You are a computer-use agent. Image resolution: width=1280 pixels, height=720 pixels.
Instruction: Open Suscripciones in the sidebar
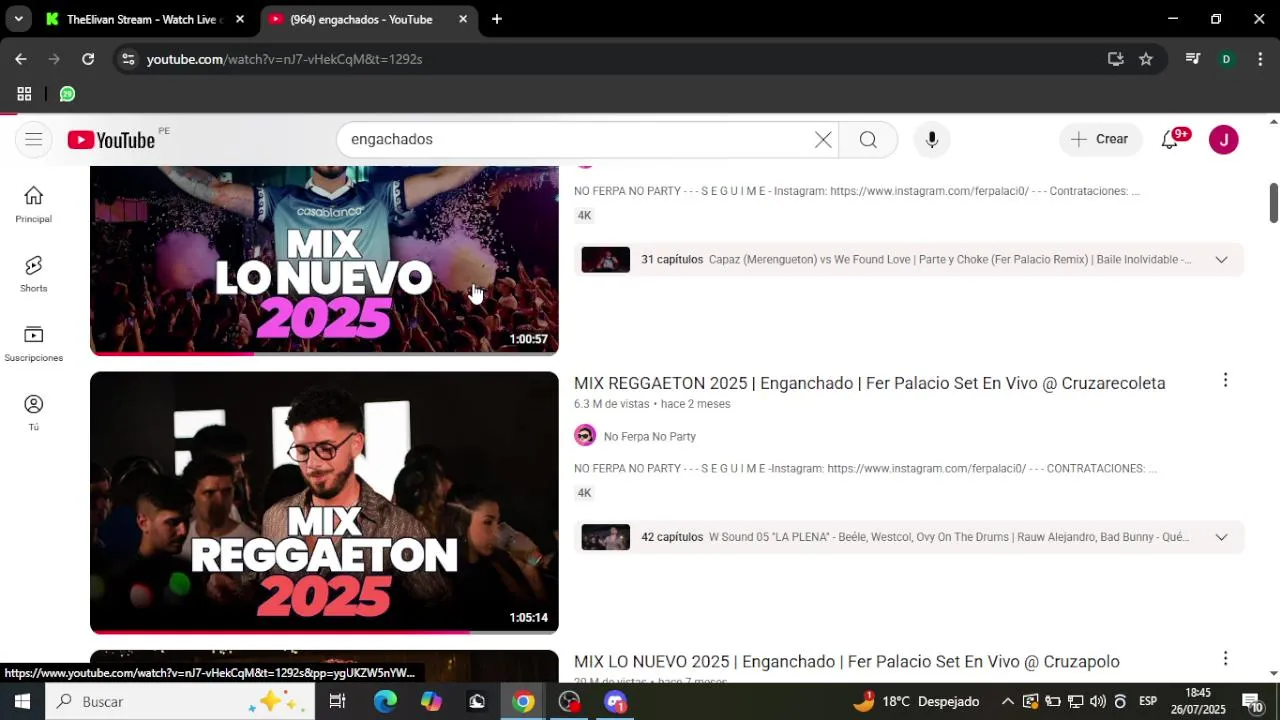pos(34,343)
